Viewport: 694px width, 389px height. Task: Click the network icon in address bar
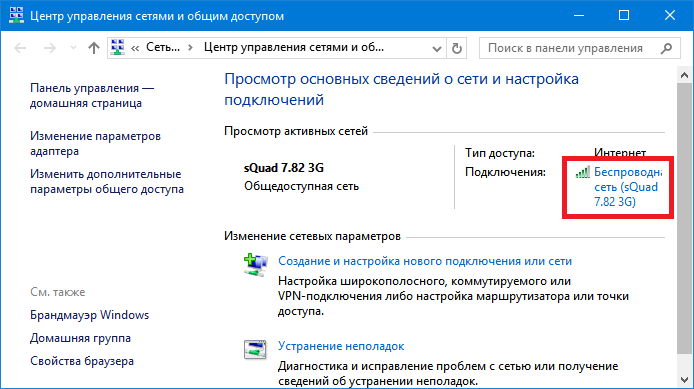pyautogui.click(x=118, y=47)
